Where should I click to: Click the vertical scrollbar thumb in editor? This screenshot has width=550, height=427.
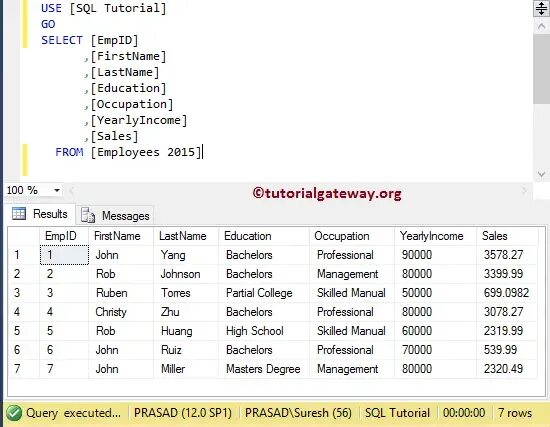click(x=542, y=69)
